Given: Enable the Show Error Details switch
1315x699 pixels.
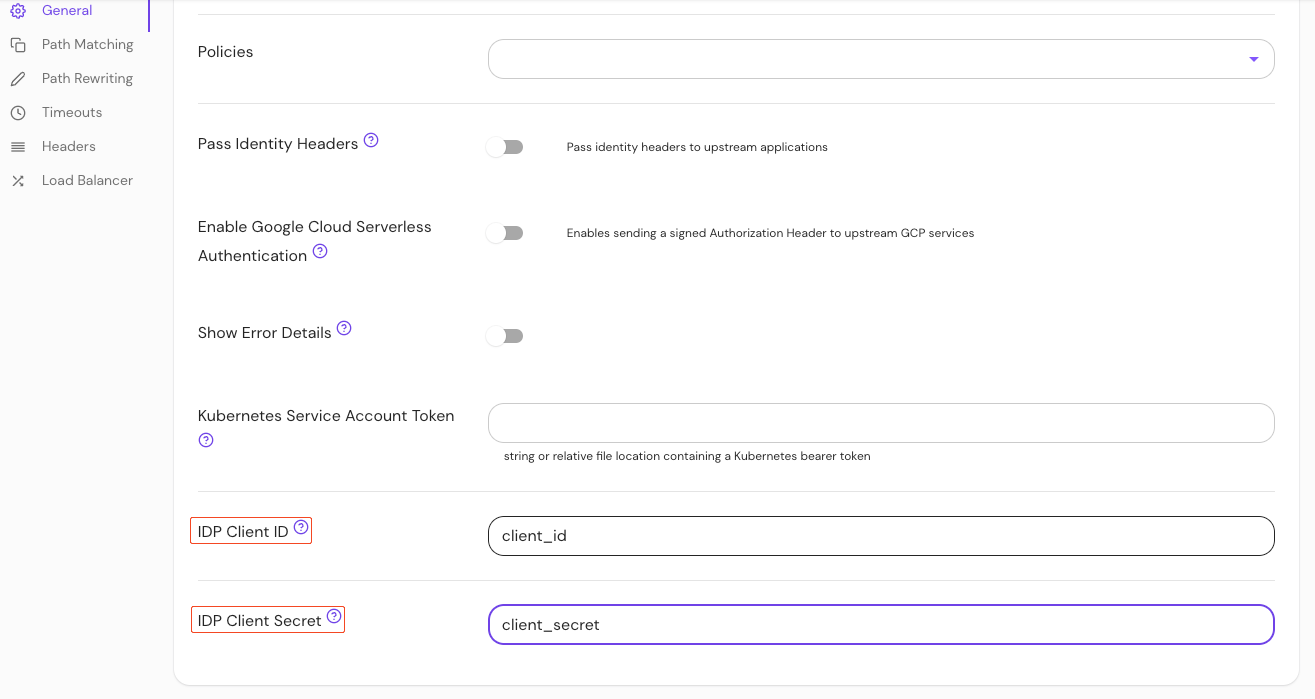Looking at the screenshot, I should point(505,335).
